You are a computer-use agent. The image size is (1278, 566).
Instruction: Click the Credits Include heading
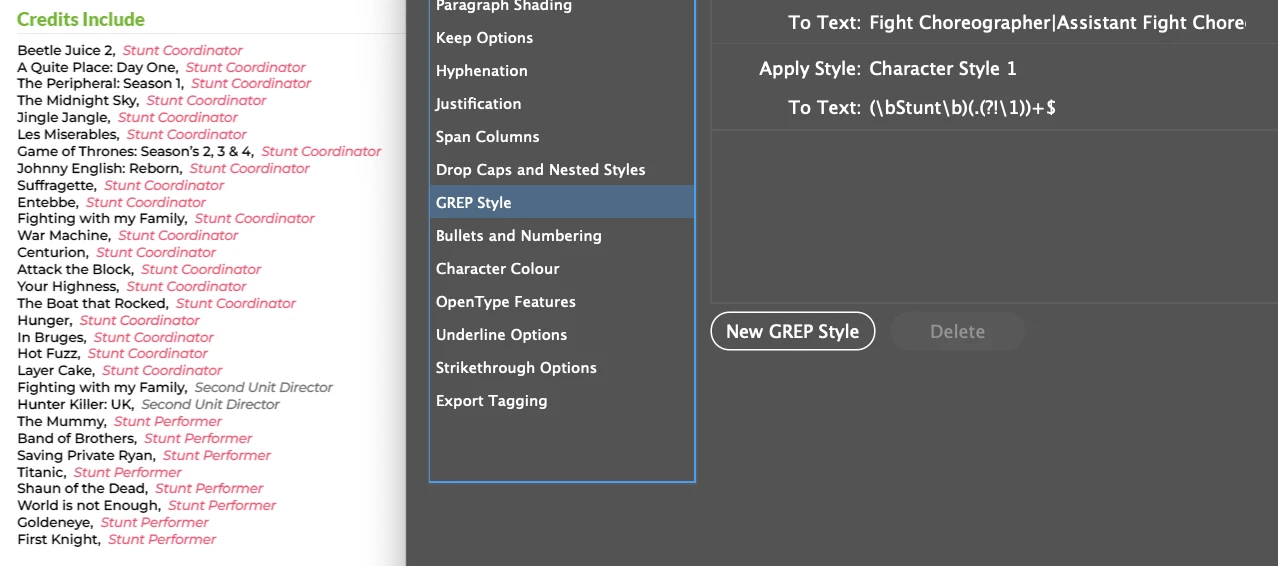coord(80,19)
